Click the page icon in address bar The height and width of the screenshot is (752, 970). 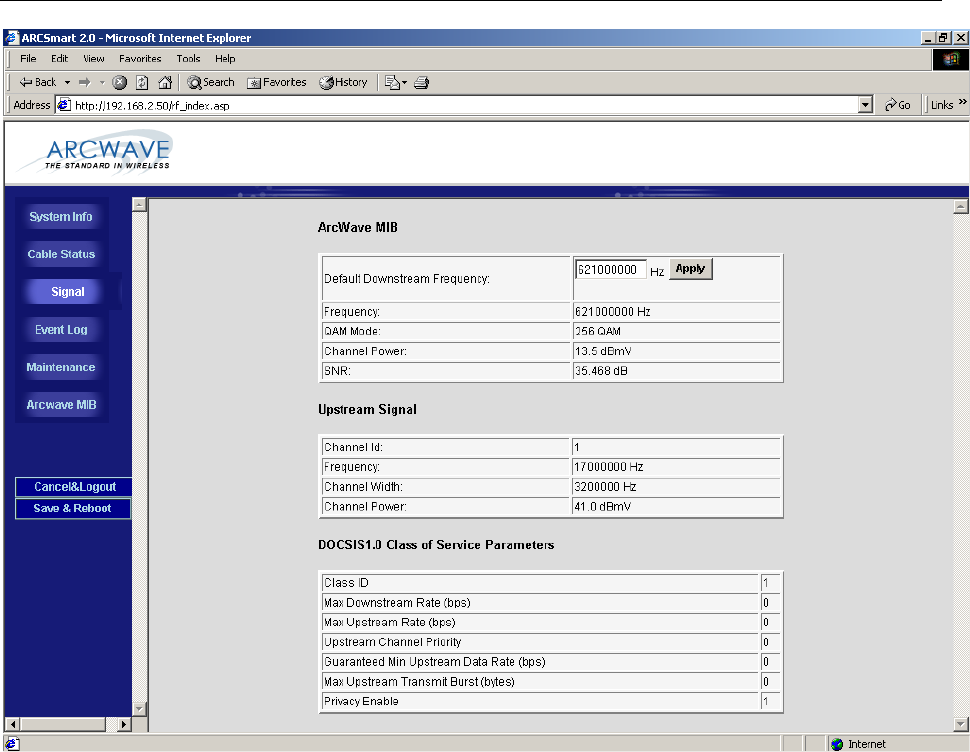pyautogui.click(x=64, y=105)
